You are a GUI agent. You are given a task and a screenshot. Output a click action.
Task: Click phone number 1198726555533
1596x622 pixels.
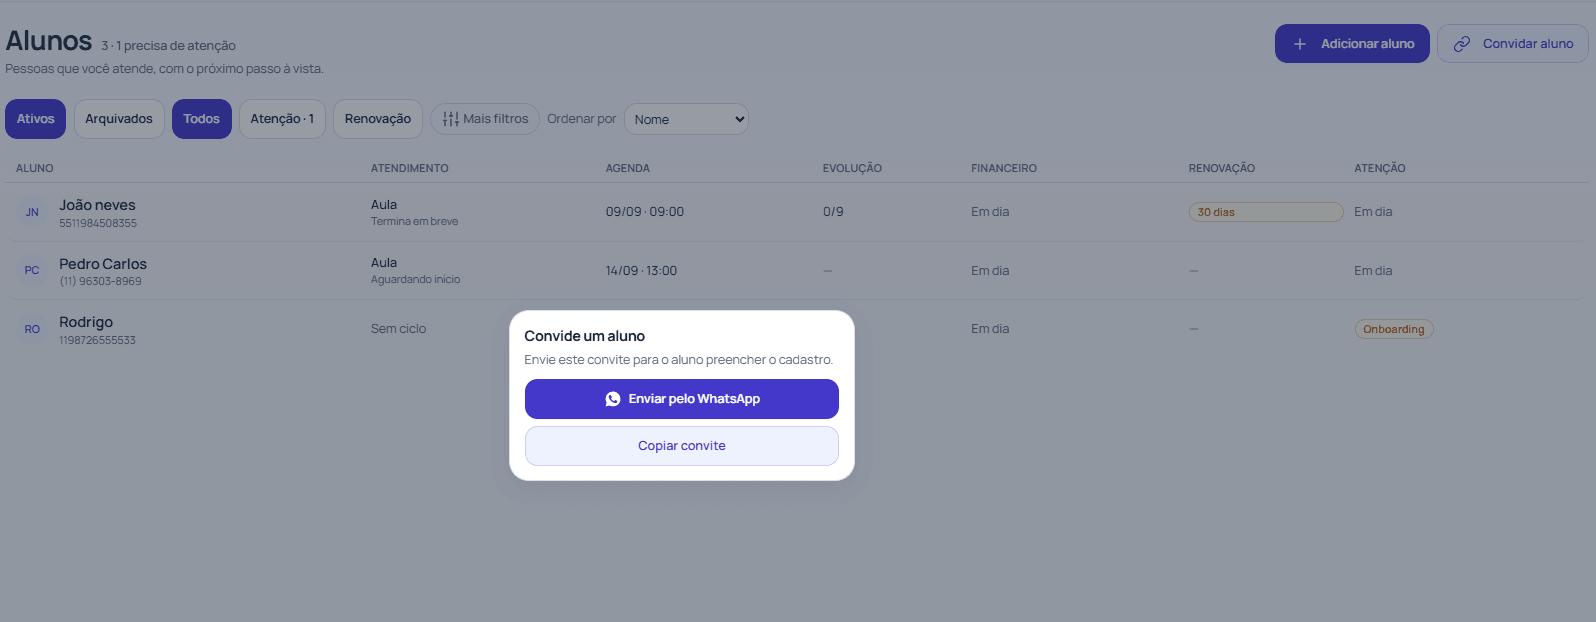pyautogui.click(x=97, y=340)
